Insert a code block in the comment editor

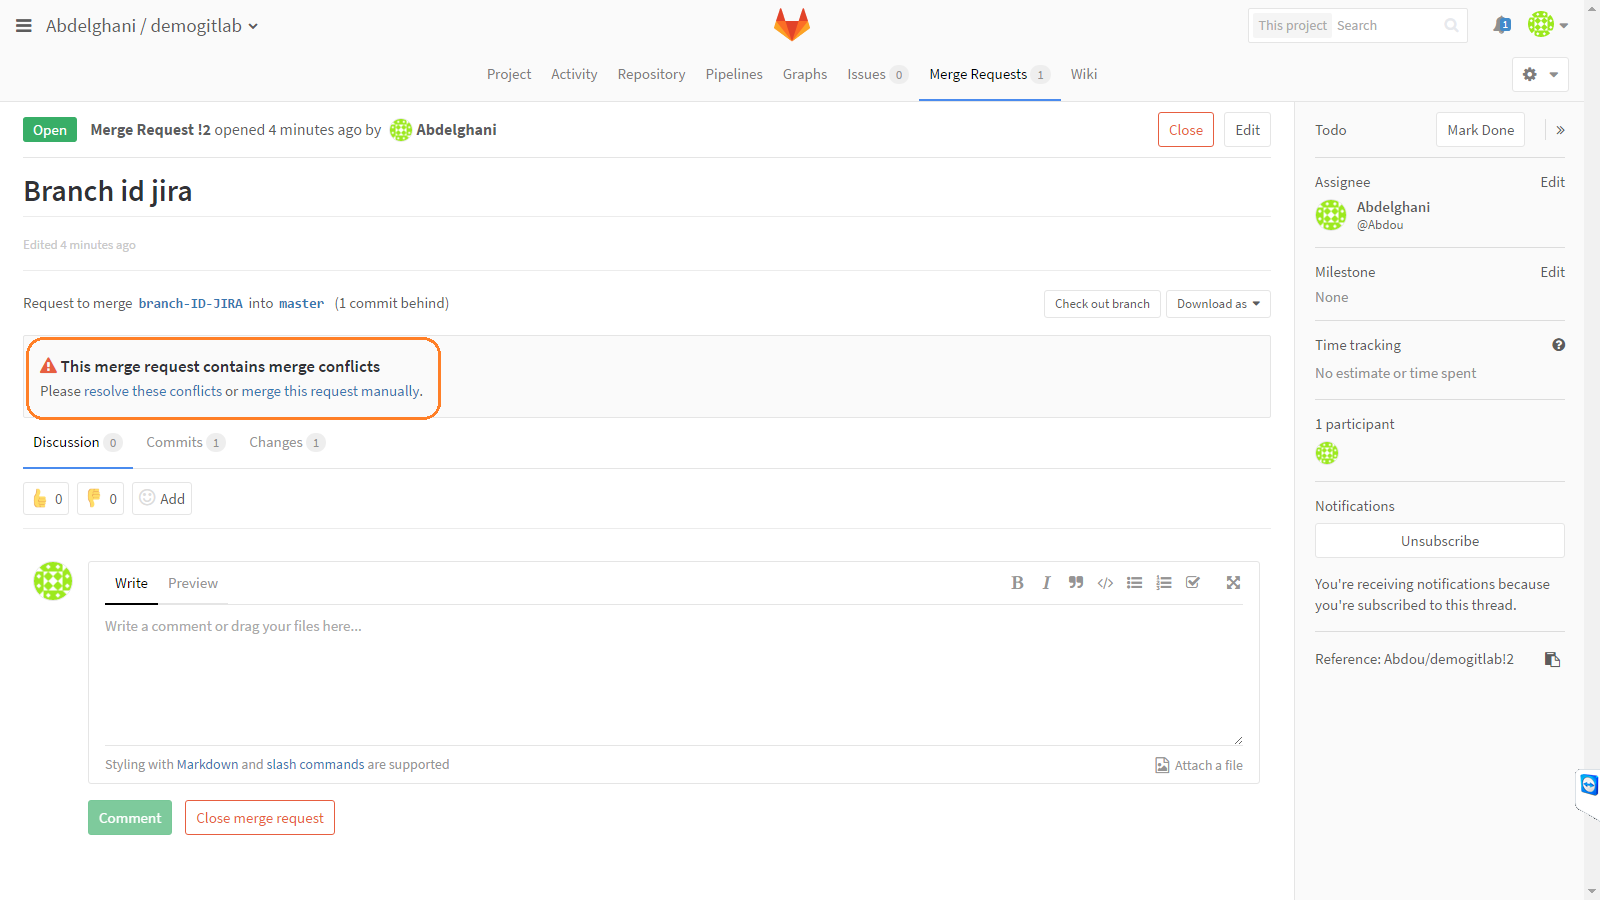tap(1104, 582)
